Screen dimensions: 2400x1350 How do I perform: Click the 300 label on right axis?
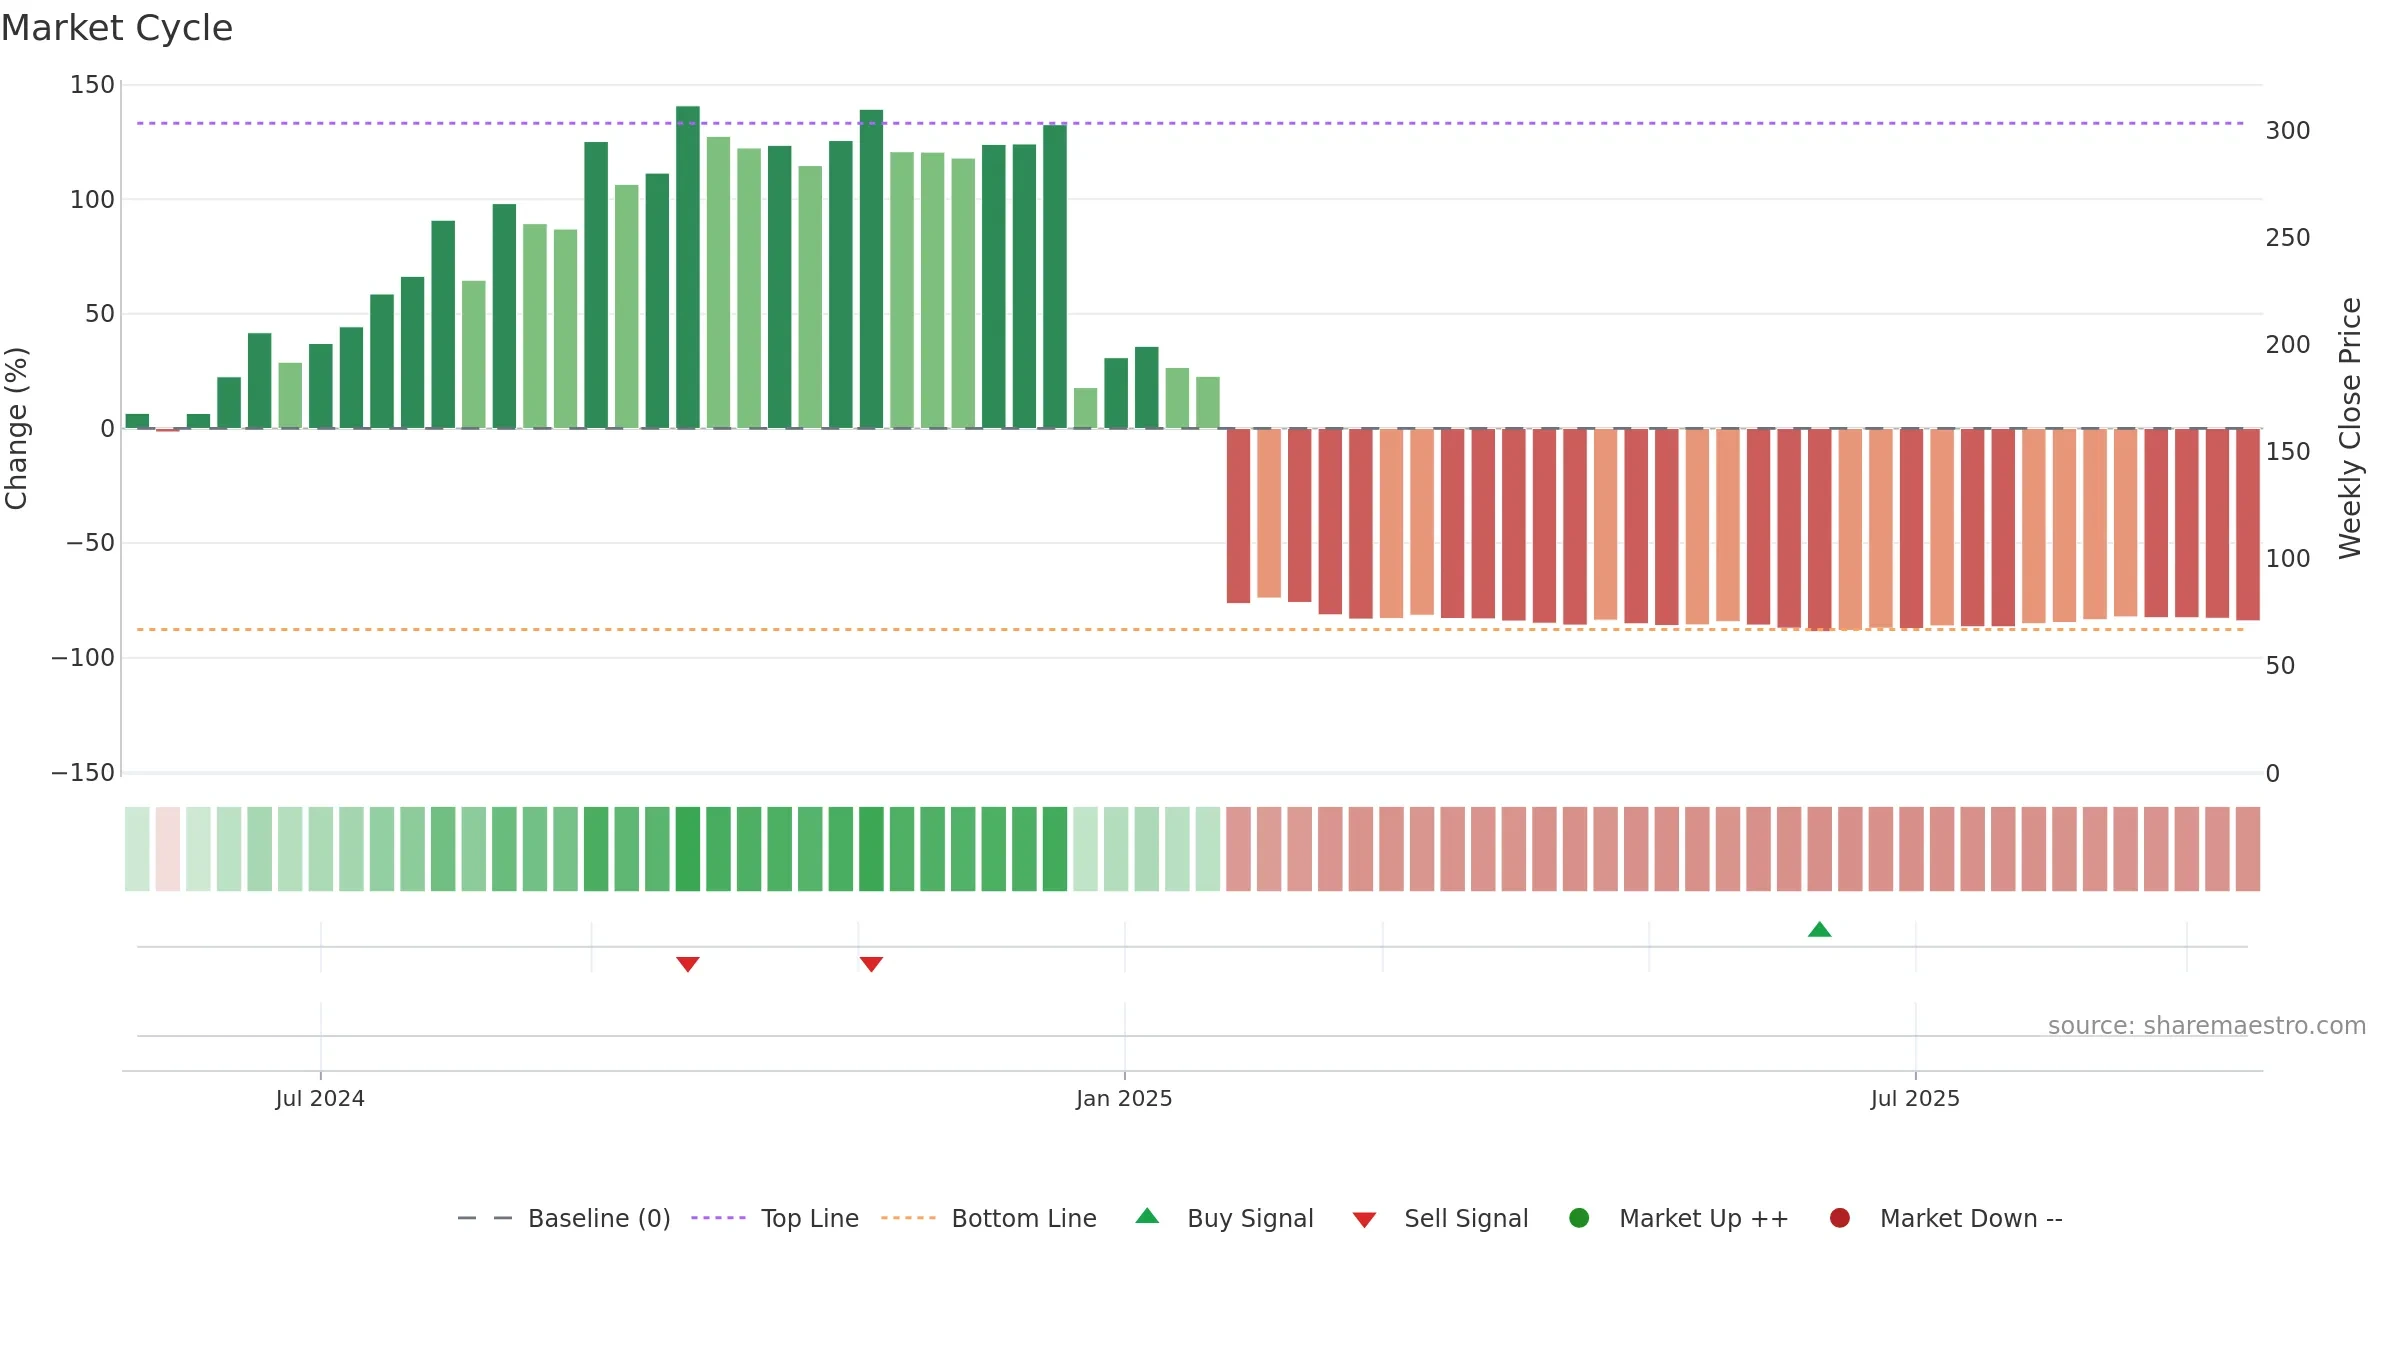pyautogui.click(x=2288, y=131)
